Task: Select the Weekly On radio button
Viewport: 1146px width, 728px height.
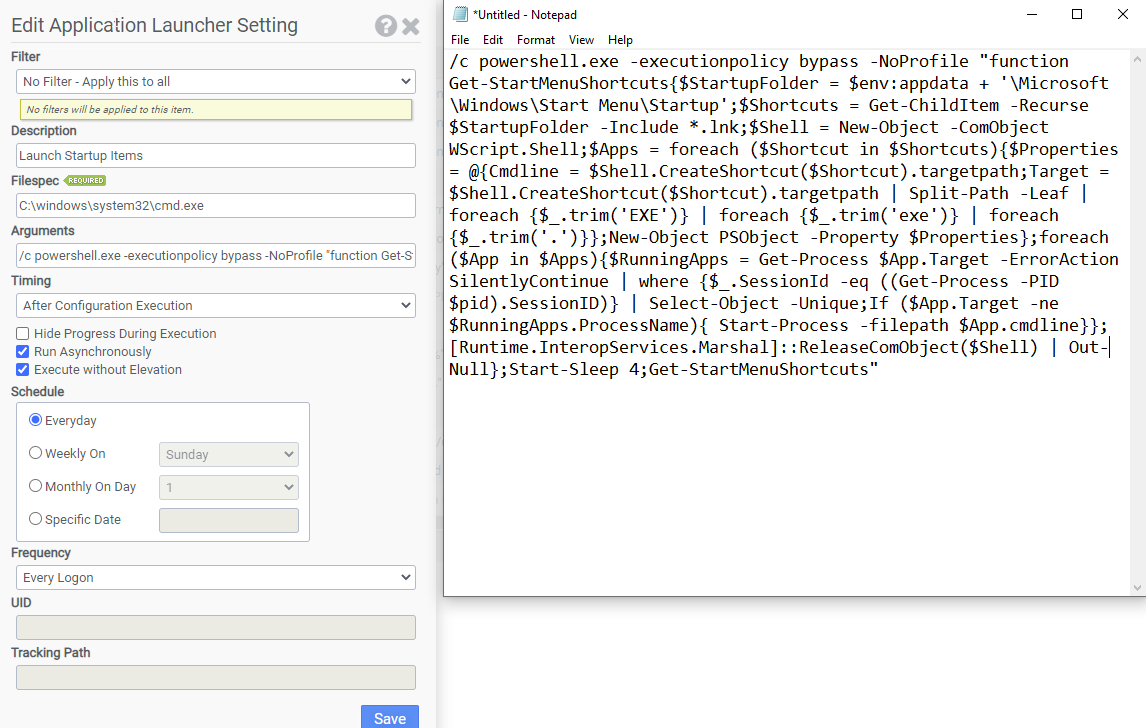Action: (x=34, y=453)
